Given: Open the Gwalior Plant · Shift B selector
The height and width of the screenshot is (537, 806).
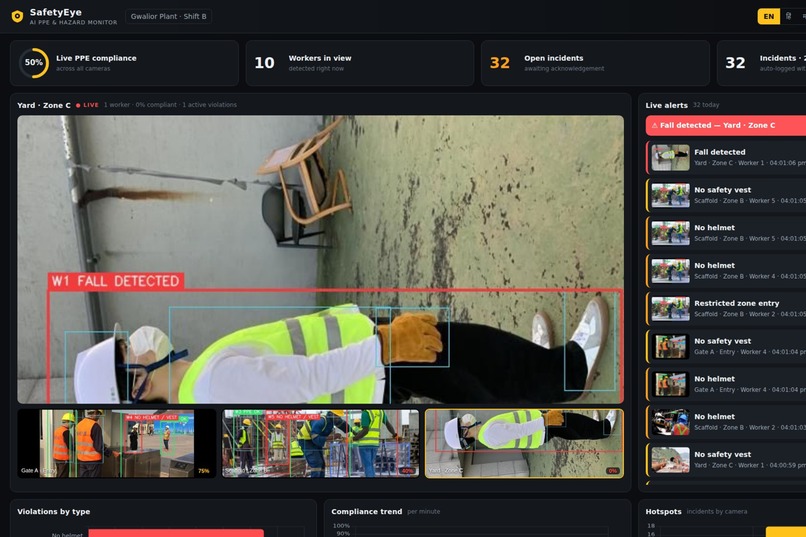Looking at the screenshot, I should [x=169, y=16].
